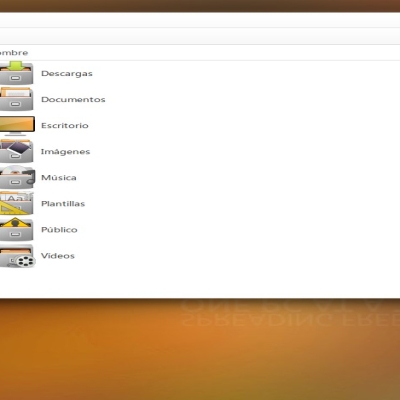The height and width of the screenshot is (400, 400).
Task: Click the 'Música' file name
Action: [x=59, y=177]
